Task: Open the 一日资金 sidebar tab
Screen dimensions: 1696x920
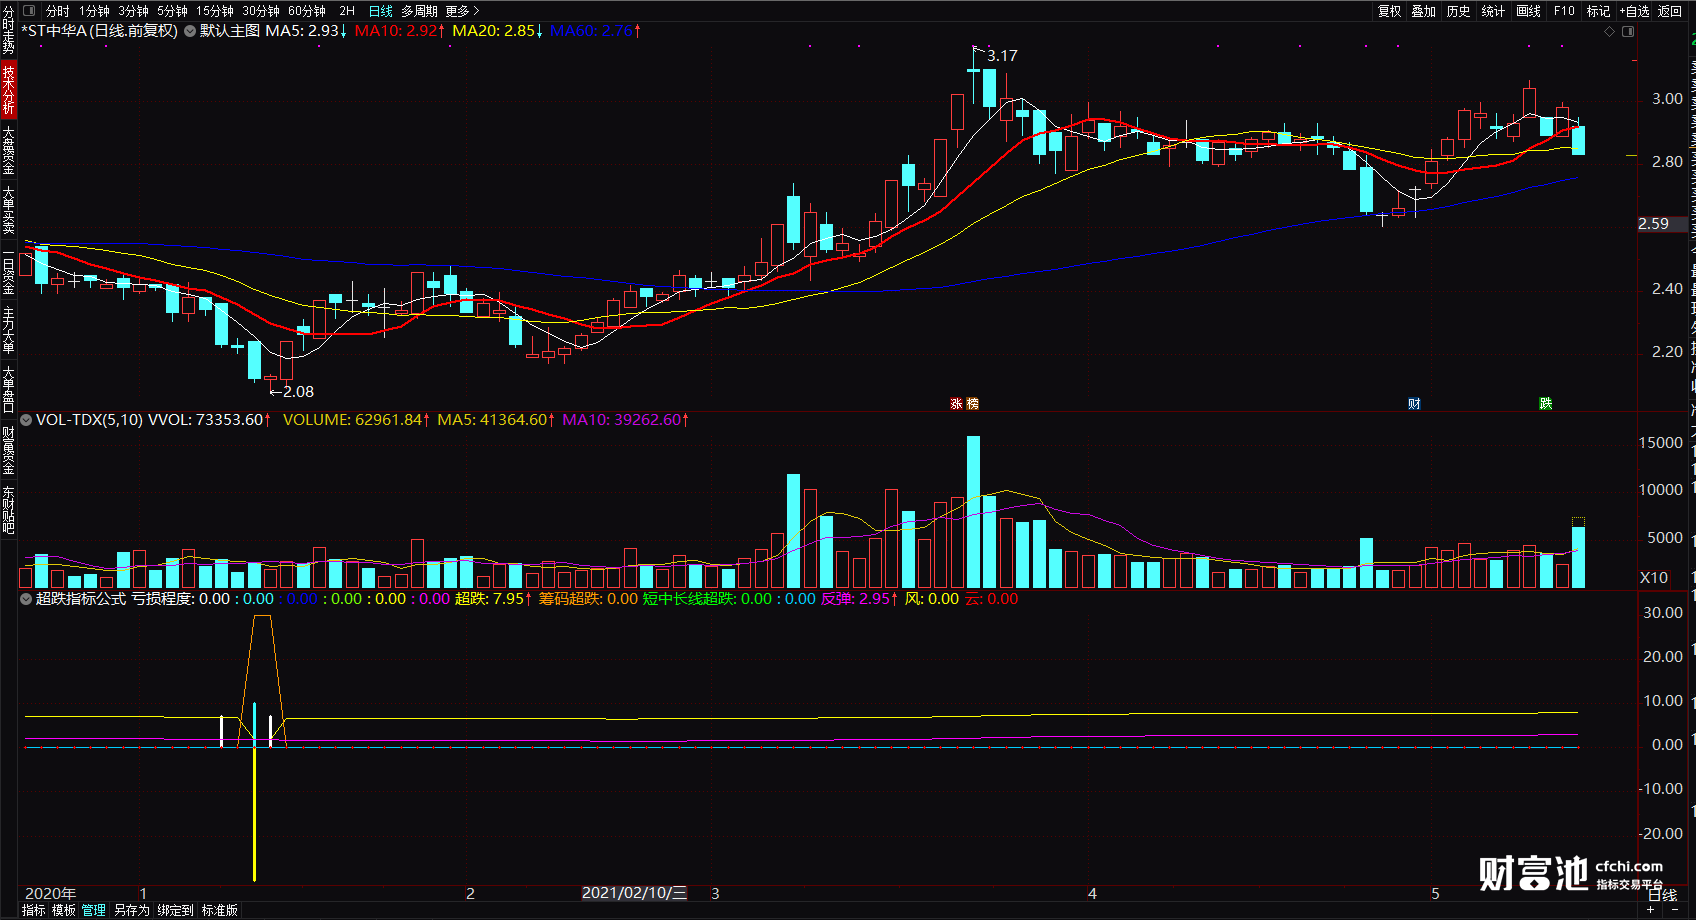Action: (8, 271)
